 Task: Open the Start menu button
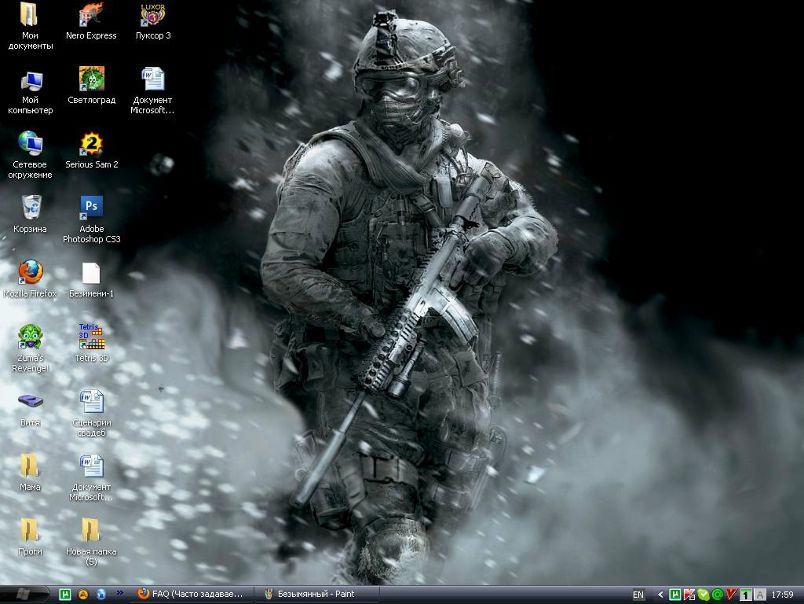pos(25,594)
